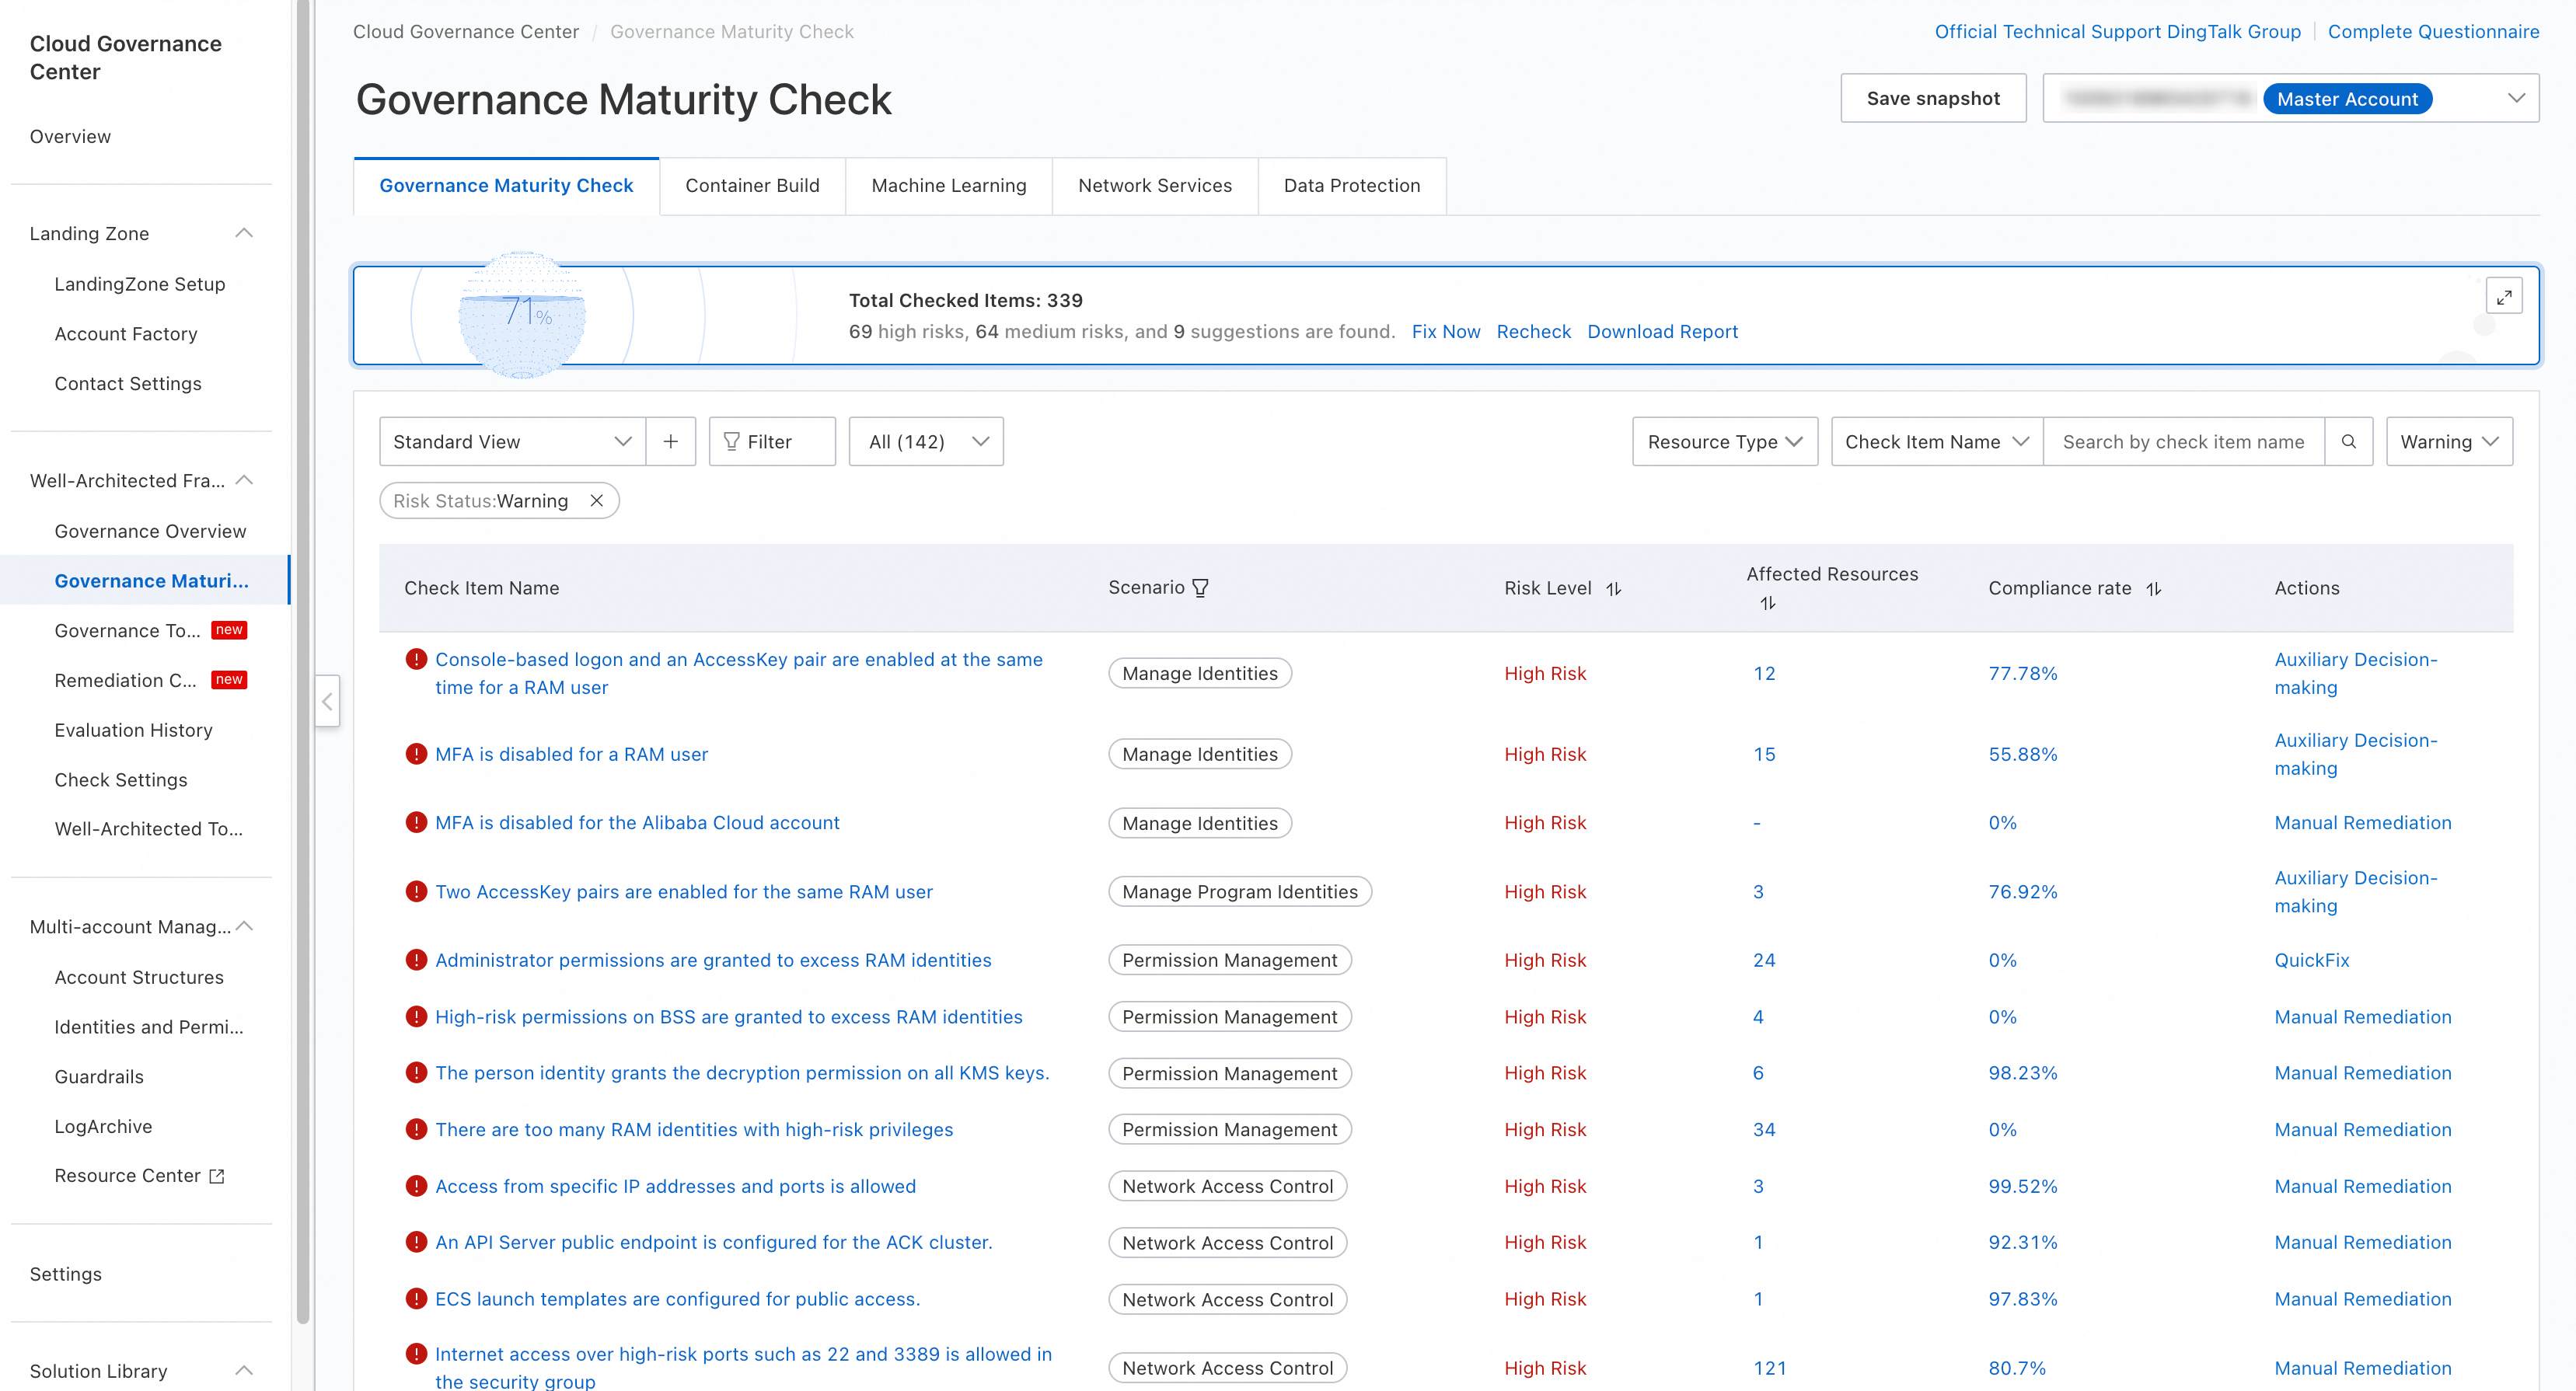Remove the Risk Status Warning filter tag
The image size is (2576, 1391).
(596, 501)
